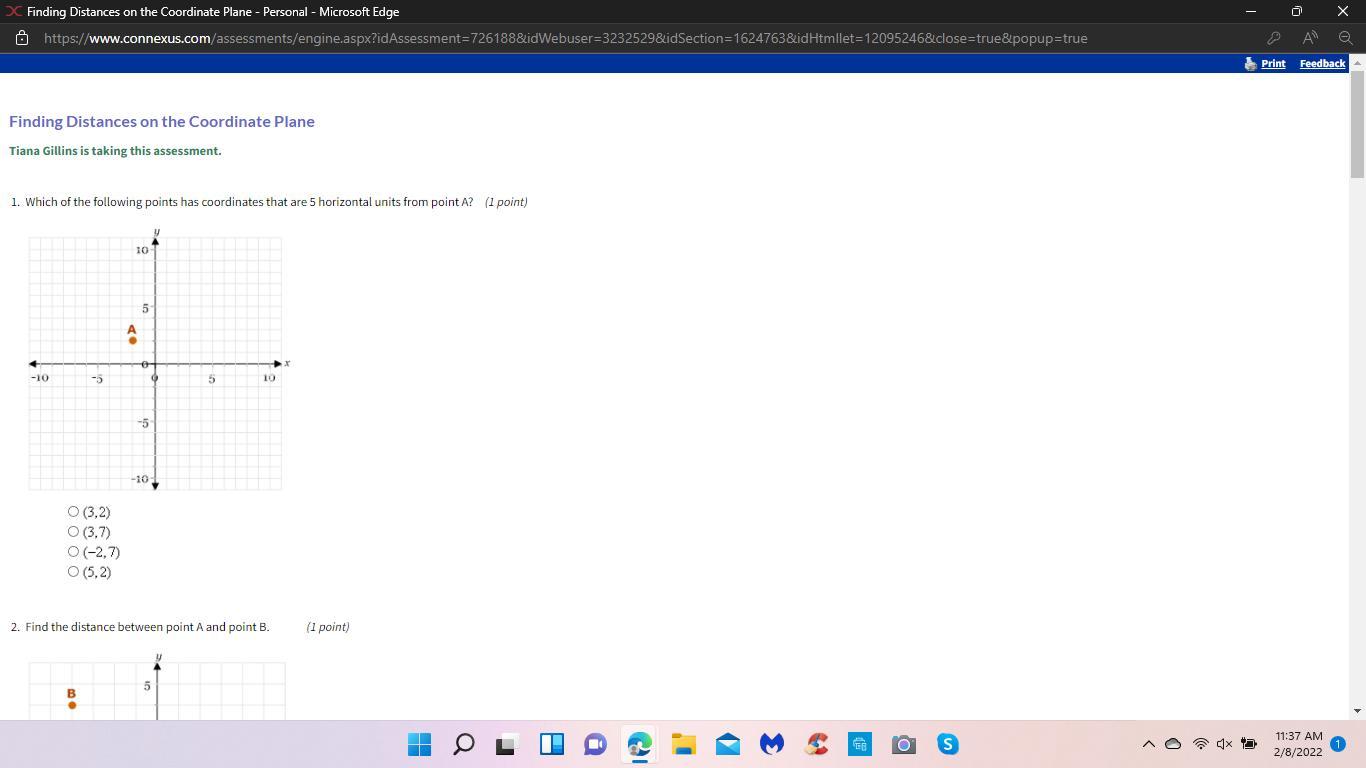Screen dimensions: 1366x768
Task: Click the password key icon in address bar
Action: point(1274,38)
